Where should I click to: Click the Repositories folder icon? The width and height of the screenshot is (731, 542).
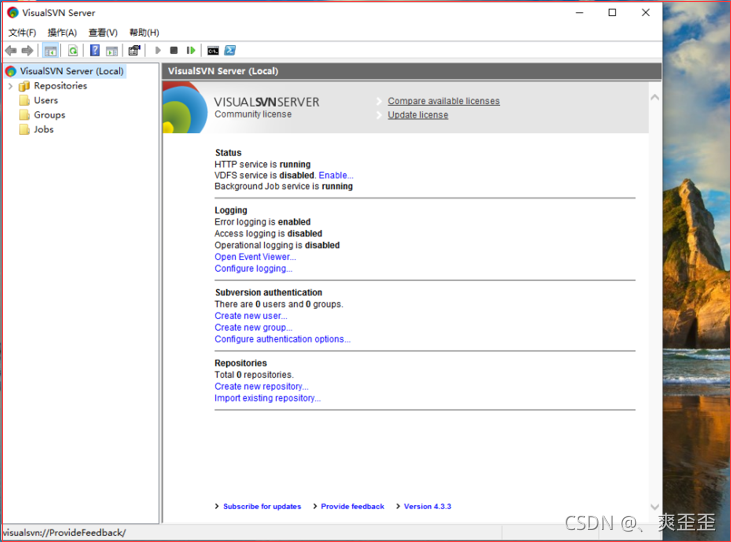click(24, 86)
